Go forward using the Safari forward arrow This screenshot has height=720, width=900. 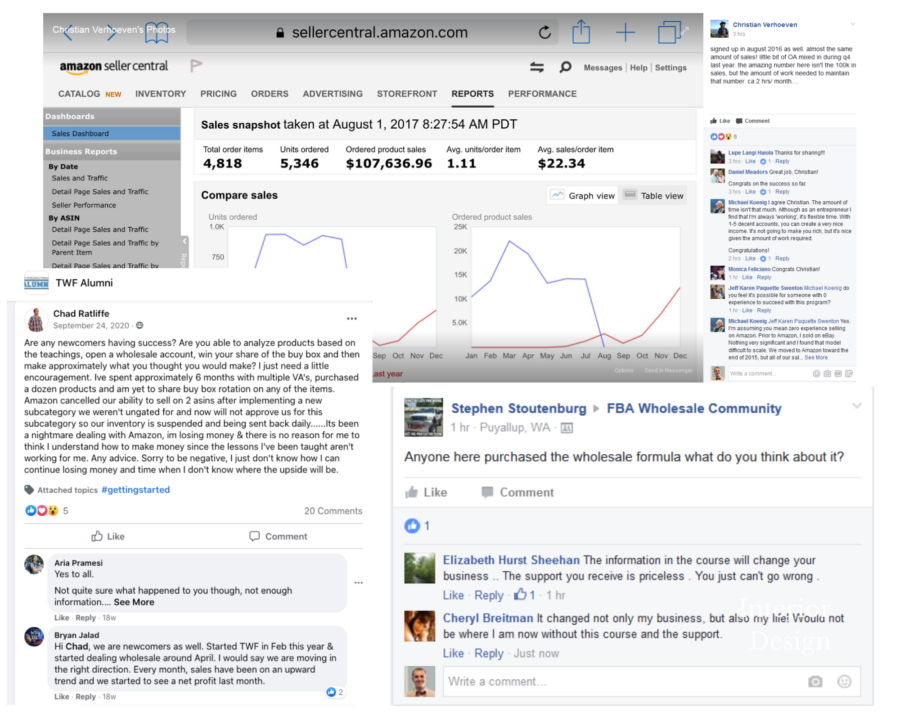pos(111,33)
